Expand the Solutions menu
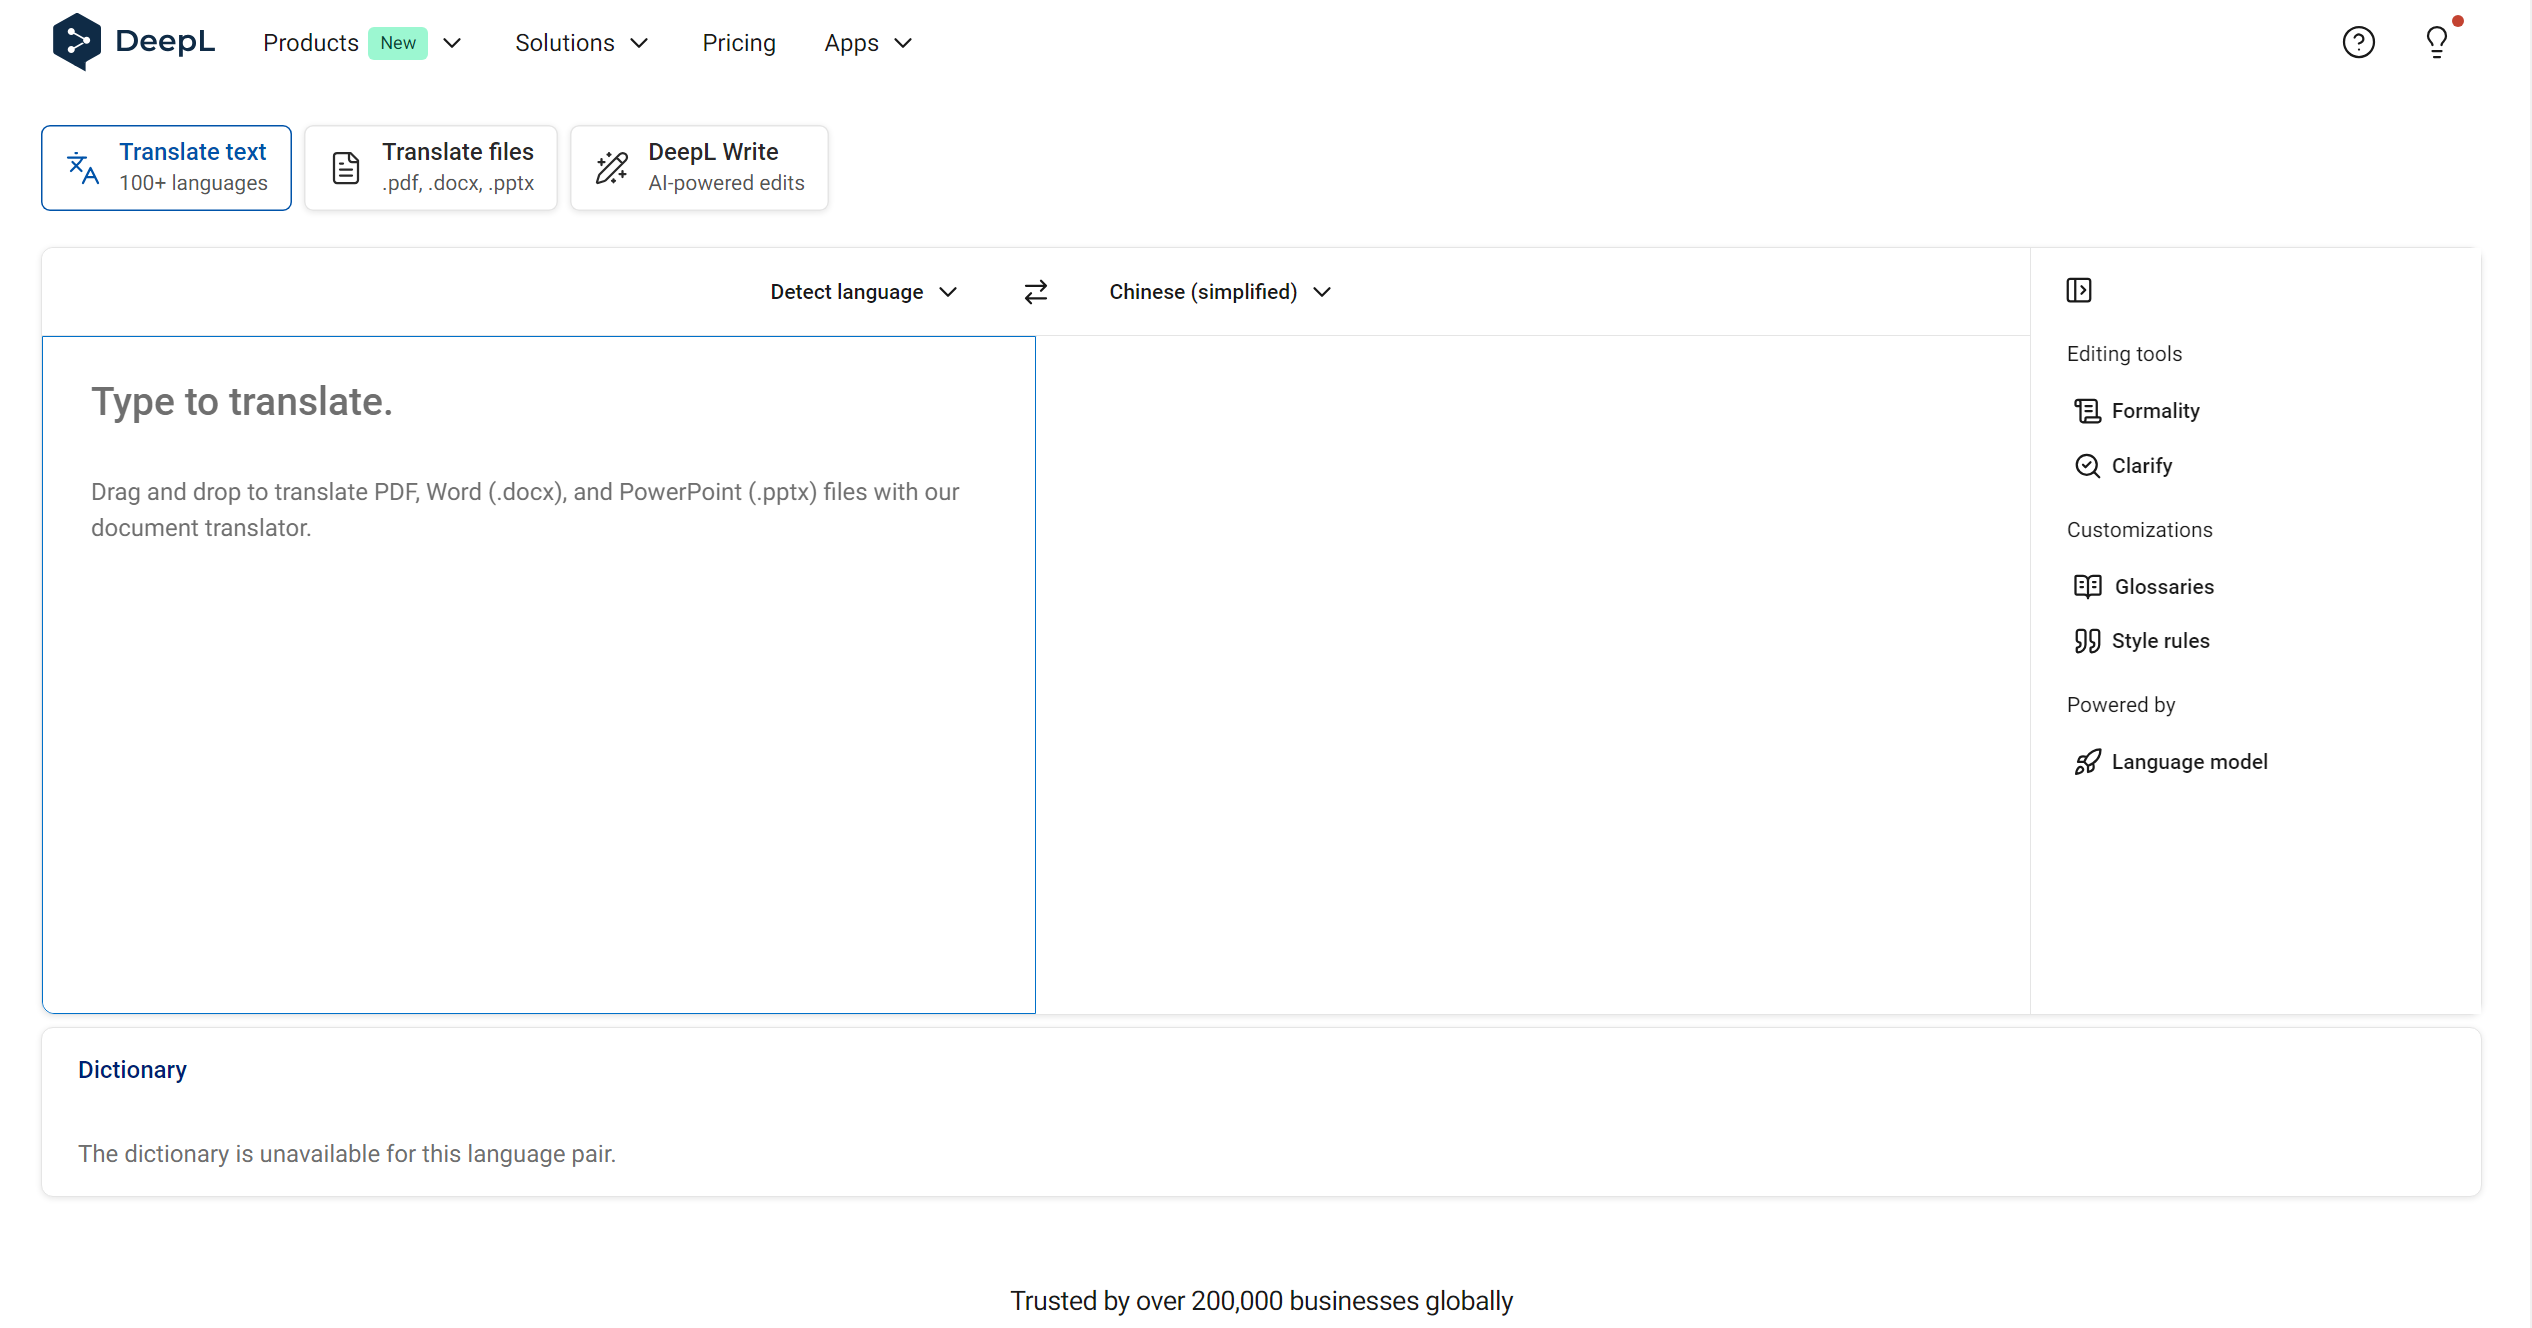 tap(581, 43)
